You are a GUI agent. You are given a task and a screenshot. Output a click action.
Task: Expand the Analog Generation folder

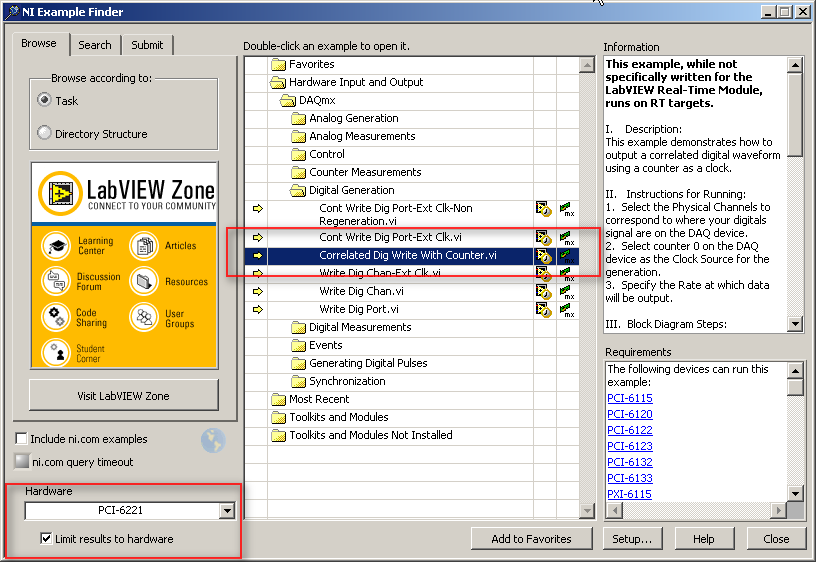tap(298, 119)
